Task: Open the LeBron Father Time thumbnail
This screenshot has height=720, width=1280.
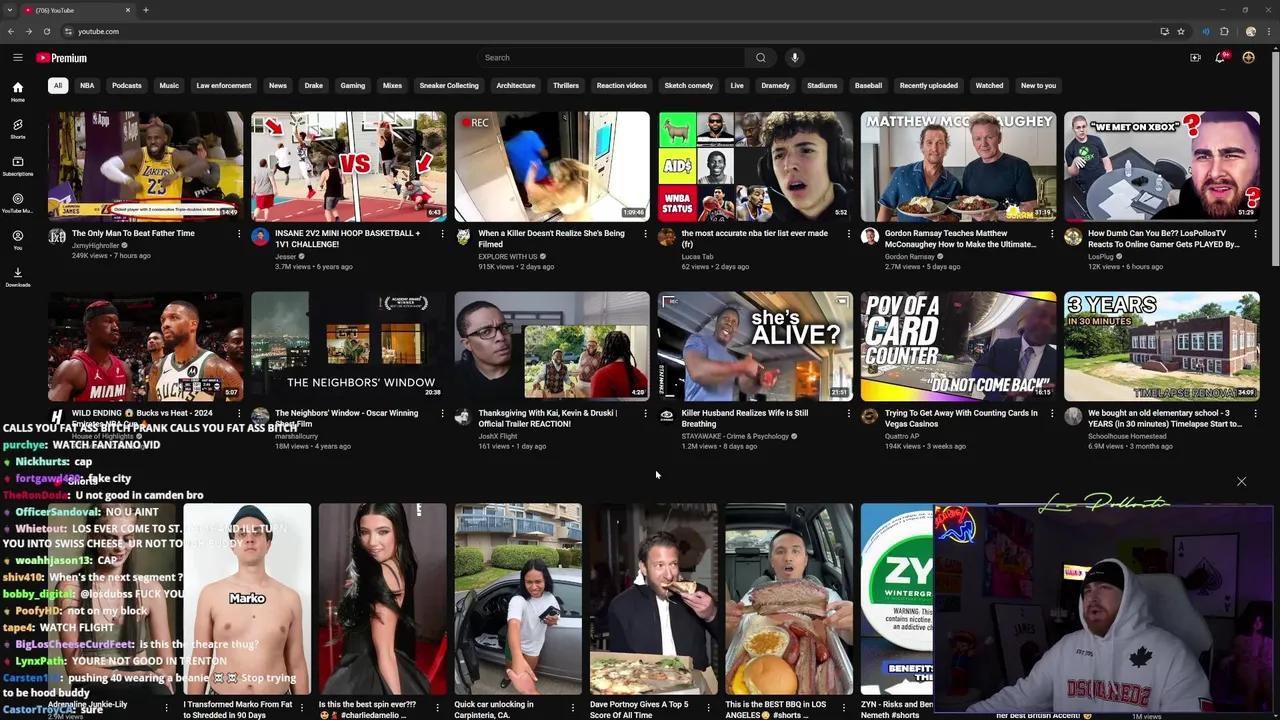Action: click(x=145, y=166)
